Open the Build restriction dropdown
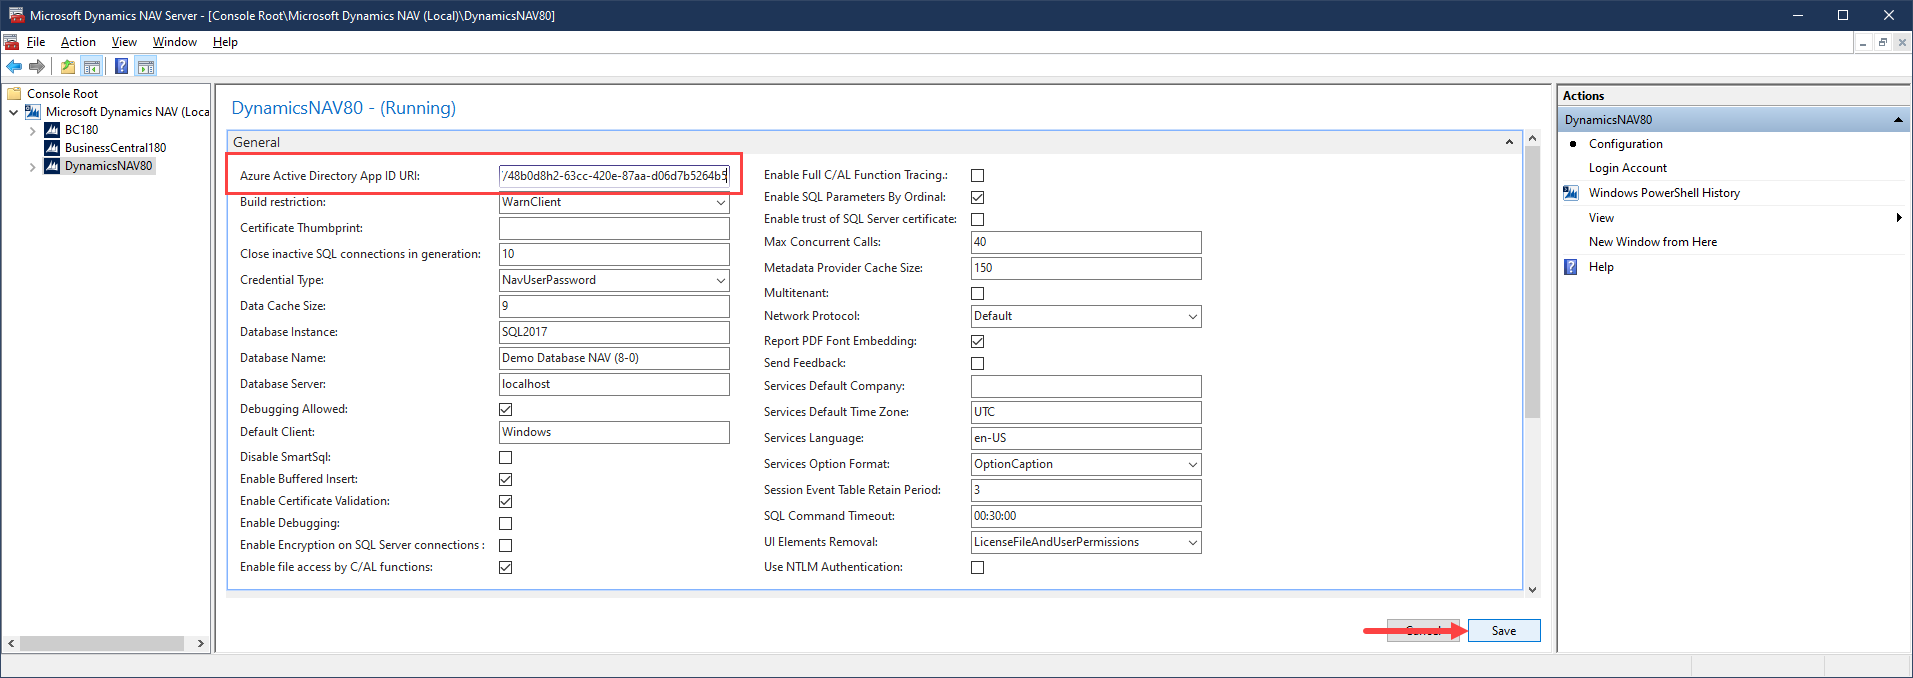The width and height of the screenshot is (1913, 678). coord(720,203)
